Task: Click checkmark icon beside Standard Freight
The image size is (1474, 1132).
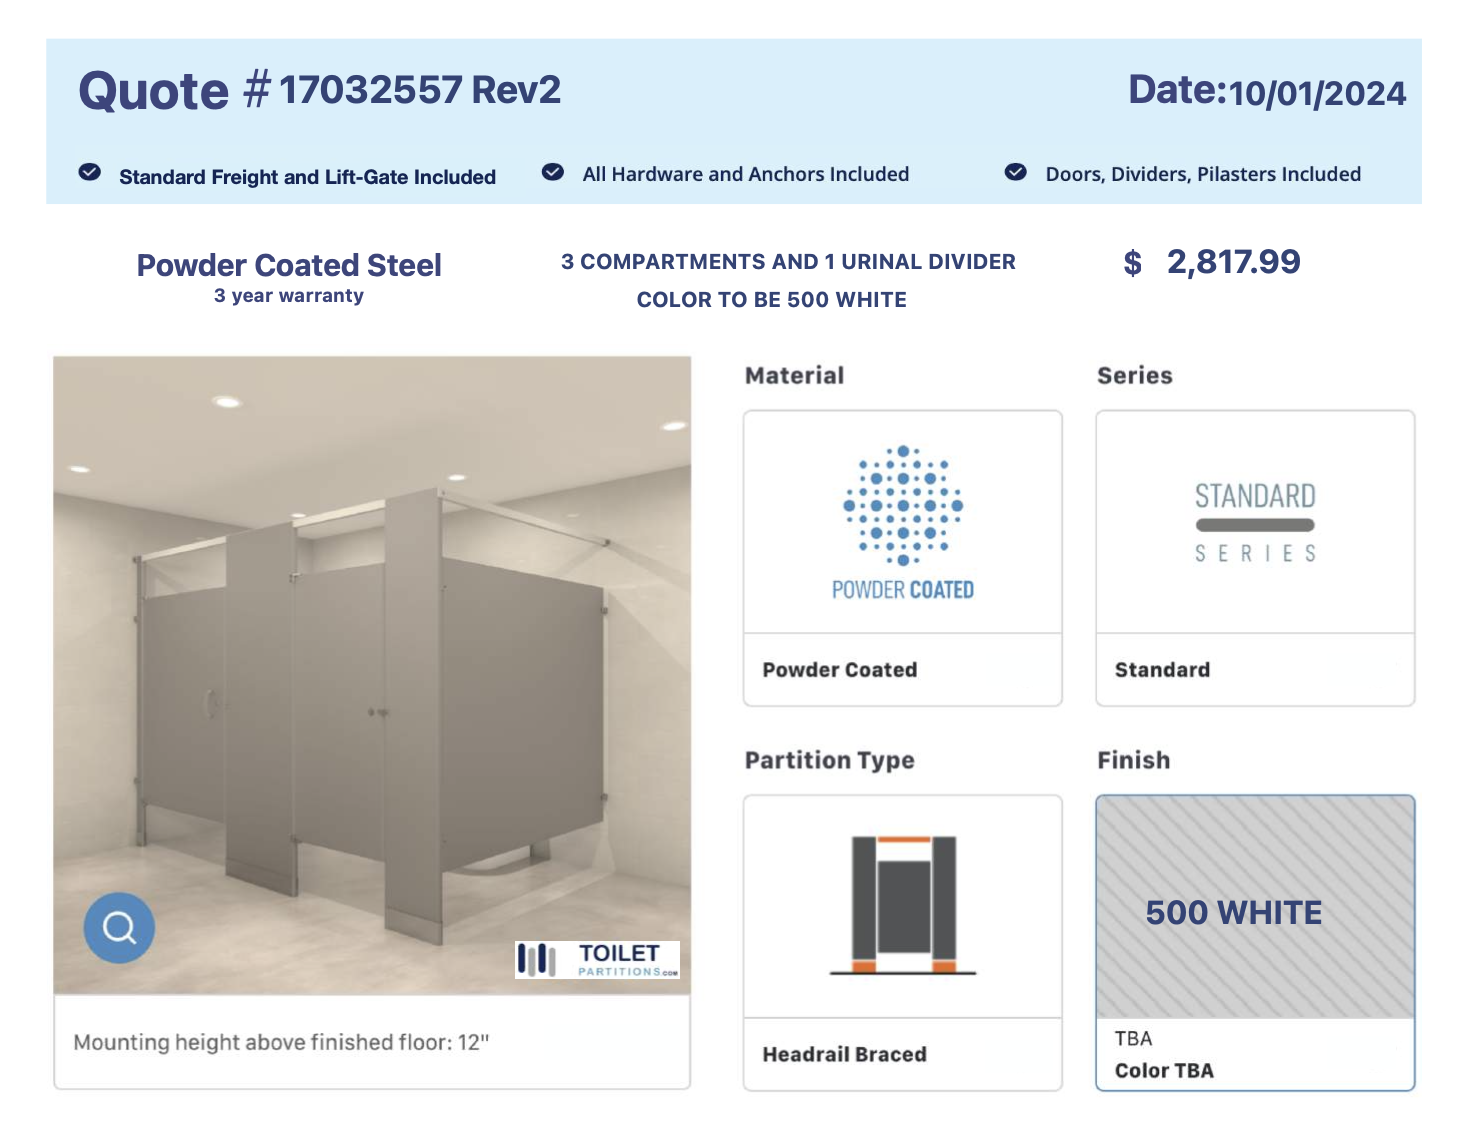Action: pyautogui.click(x=90, y=172)
